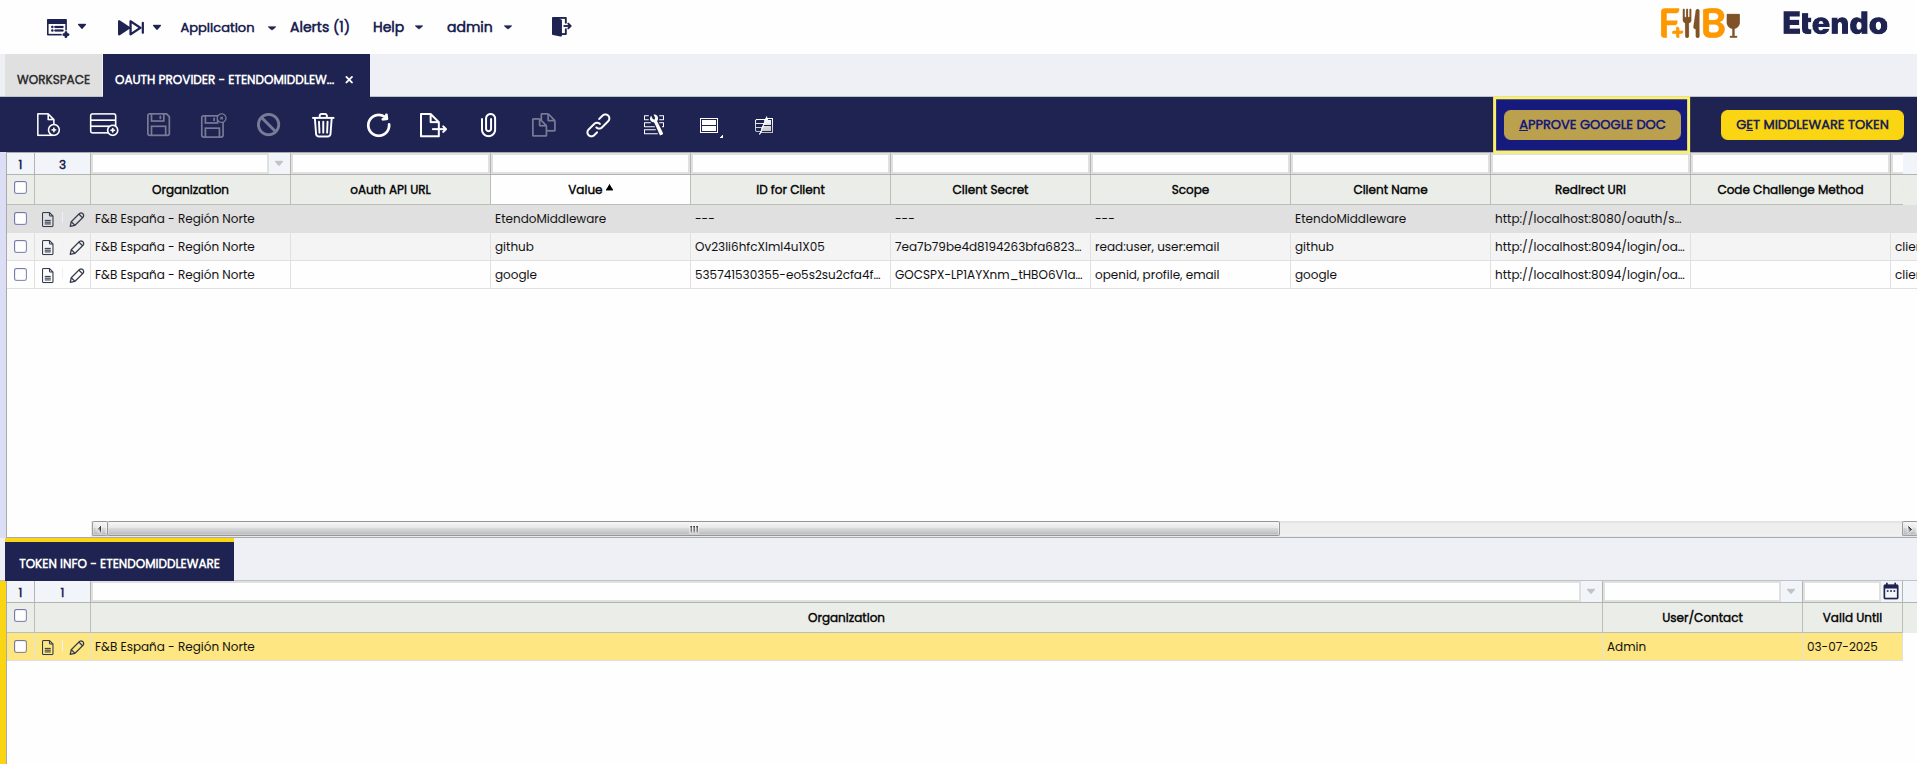Screen dimensions: 1917x764
Task: Click the clone record icon
Action: pyautogui.click(x=543, y=125)
